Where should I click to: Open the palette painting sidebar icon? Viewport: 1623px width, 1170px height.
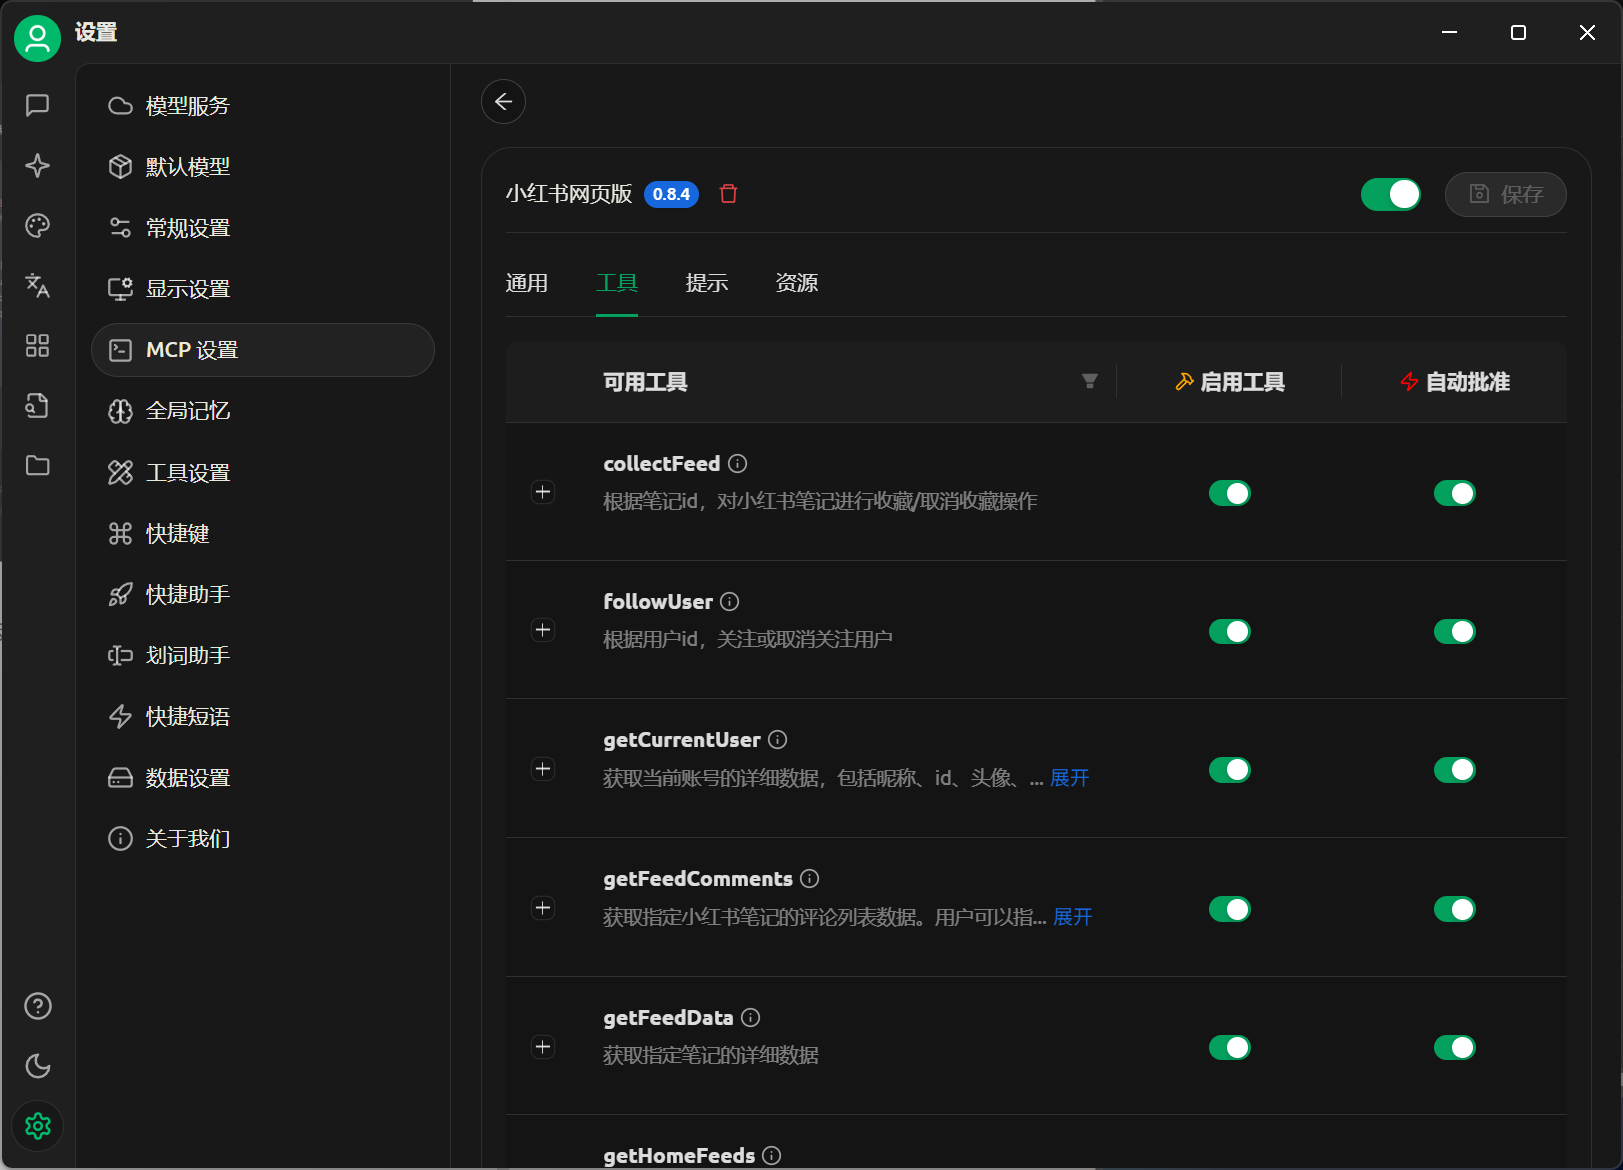38,226
